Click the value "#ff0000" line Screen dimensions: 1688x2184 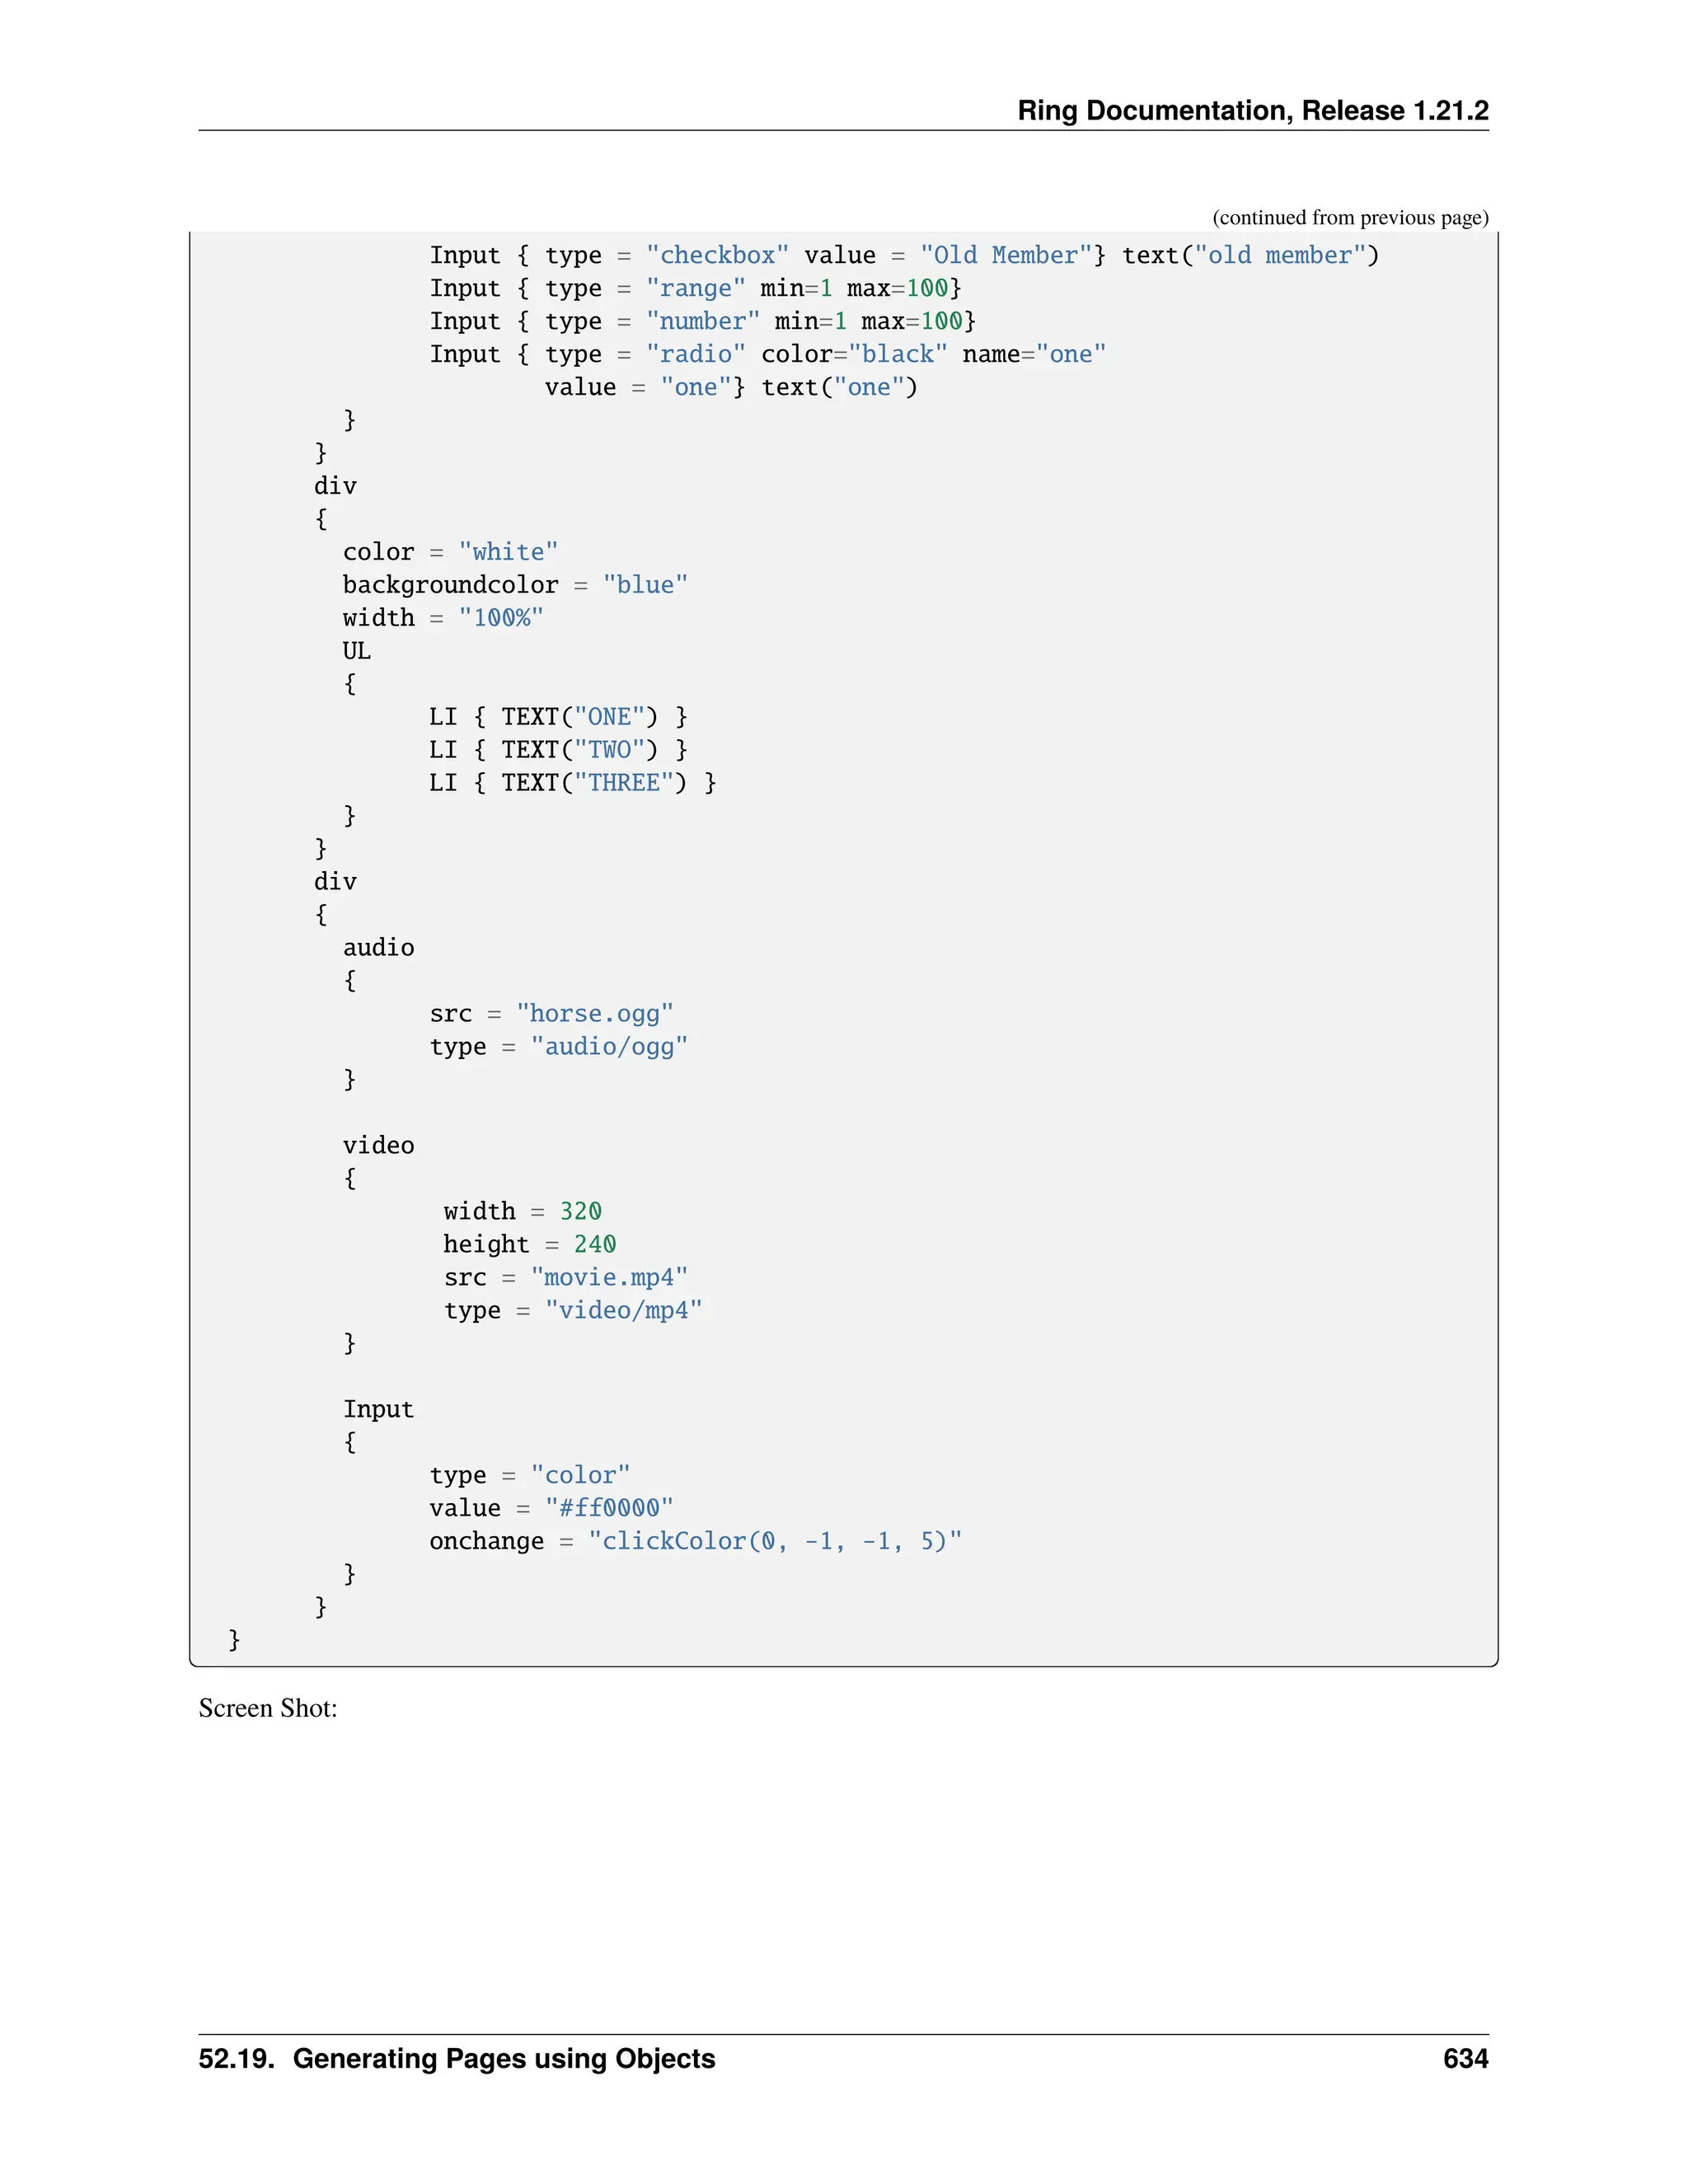coord(551,1509)
